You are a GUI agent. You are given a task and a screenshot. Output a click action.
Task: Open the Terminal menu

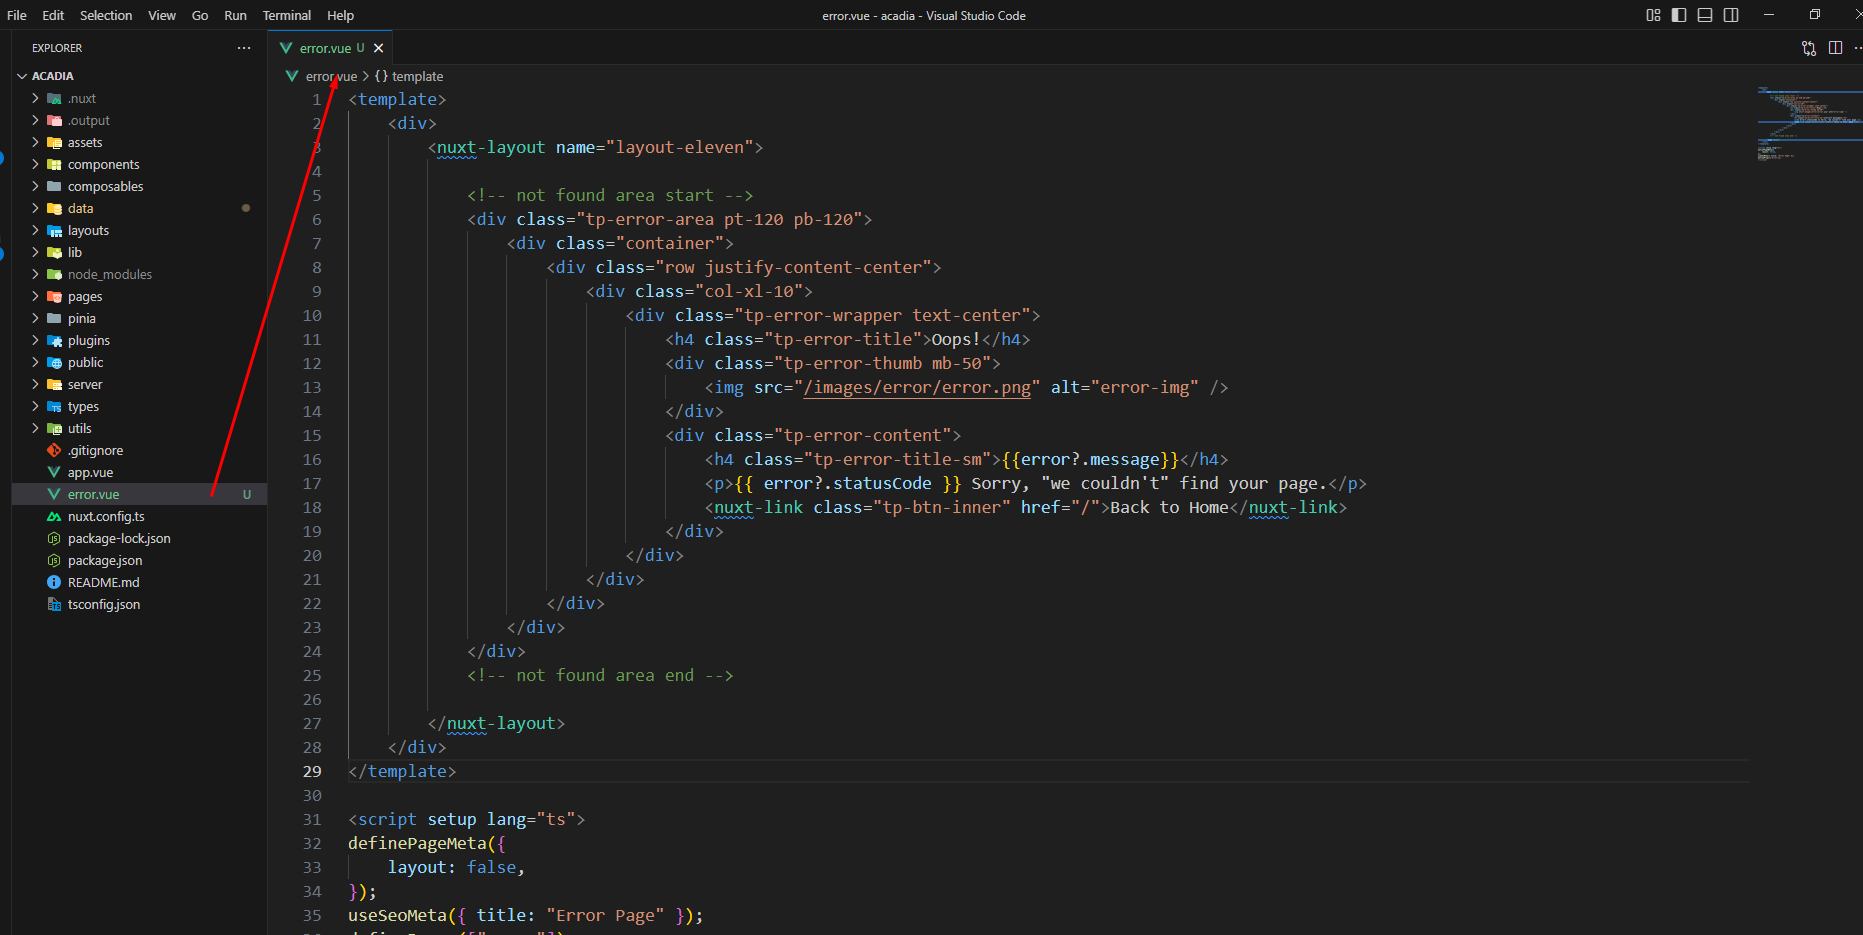(287, 15)
